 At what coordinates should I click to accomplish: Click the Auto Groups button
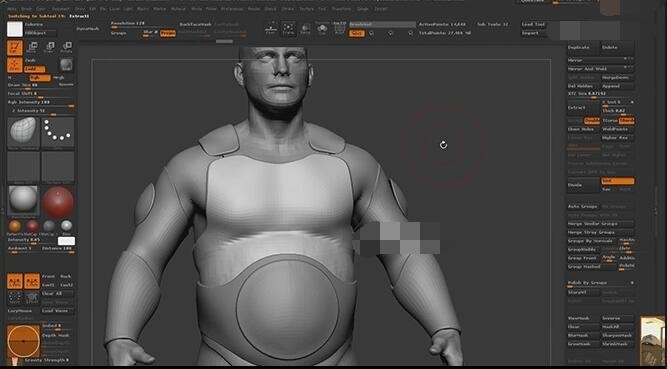[583, 206]
